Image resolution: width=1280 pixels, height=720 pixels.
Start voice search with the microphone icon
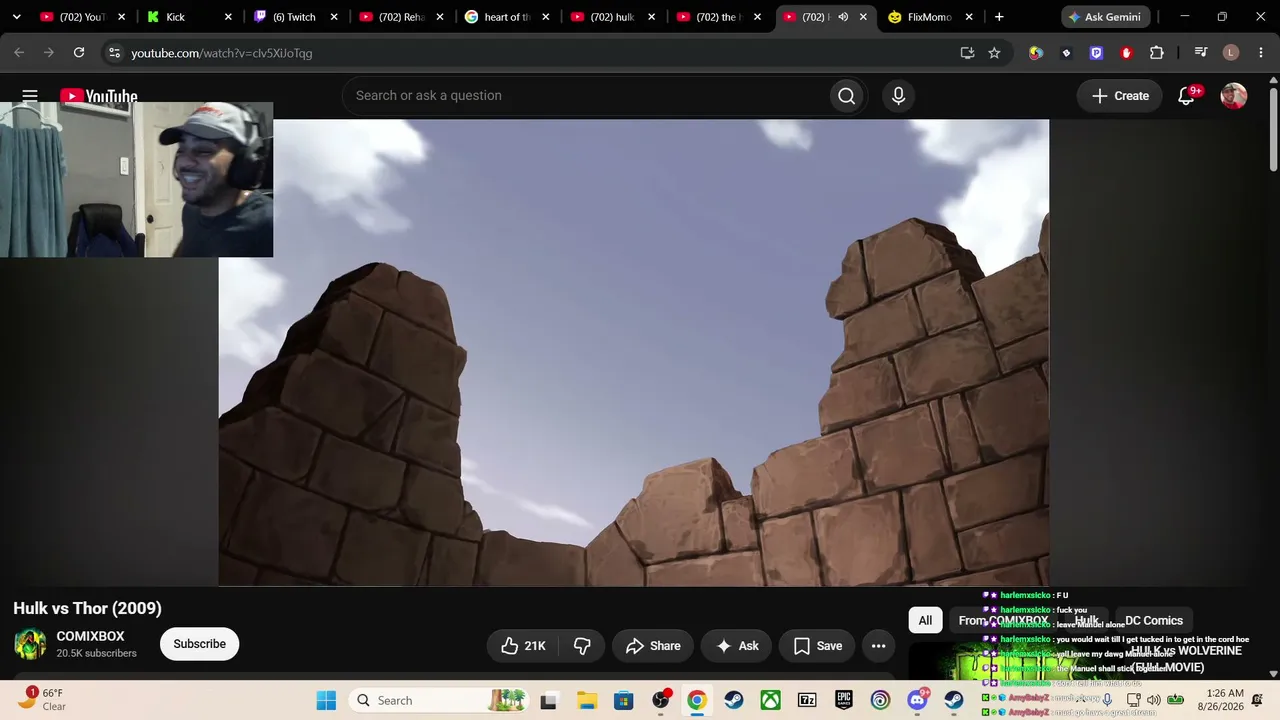(x=898, y=96)
